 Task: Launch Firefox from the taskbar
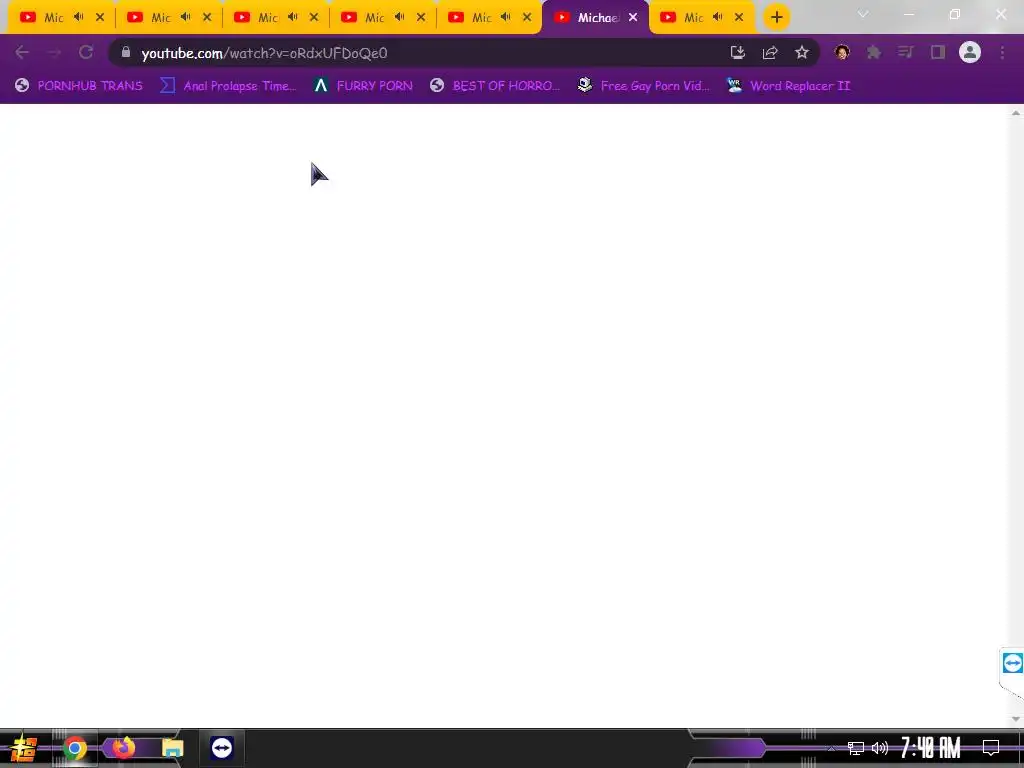click(123, 747)
